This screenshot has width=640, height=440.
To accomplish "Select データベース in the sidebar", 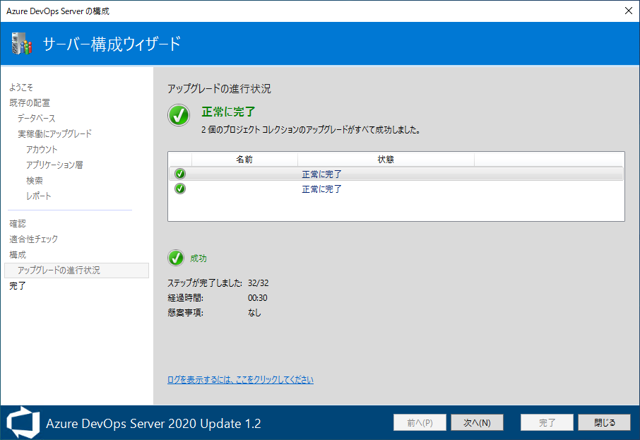I will tap(36, 118).
